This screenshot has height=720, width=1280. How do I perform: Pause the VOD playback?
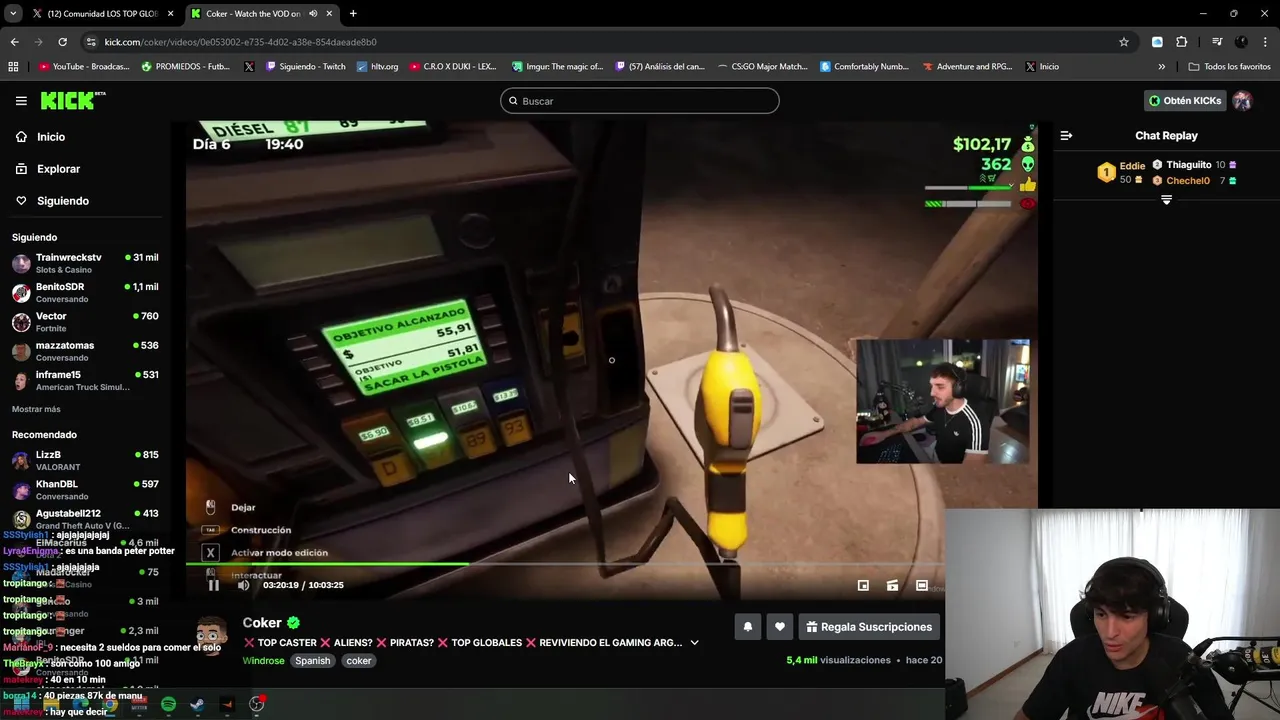tap(213, 585)
